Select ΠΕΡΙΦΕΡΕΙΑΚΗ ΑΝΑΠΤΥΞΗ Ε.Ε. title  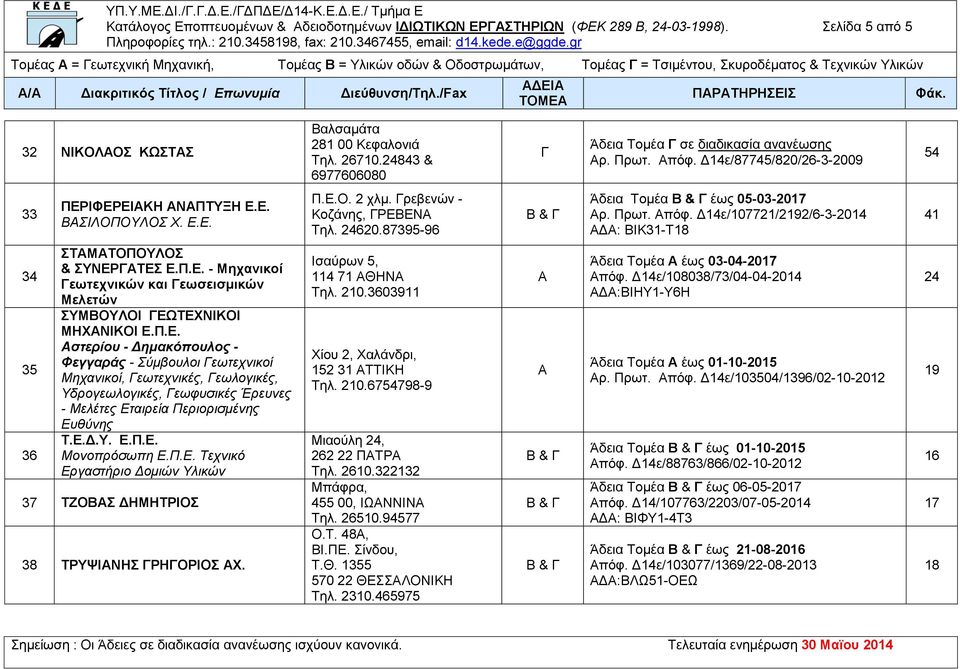165,206
